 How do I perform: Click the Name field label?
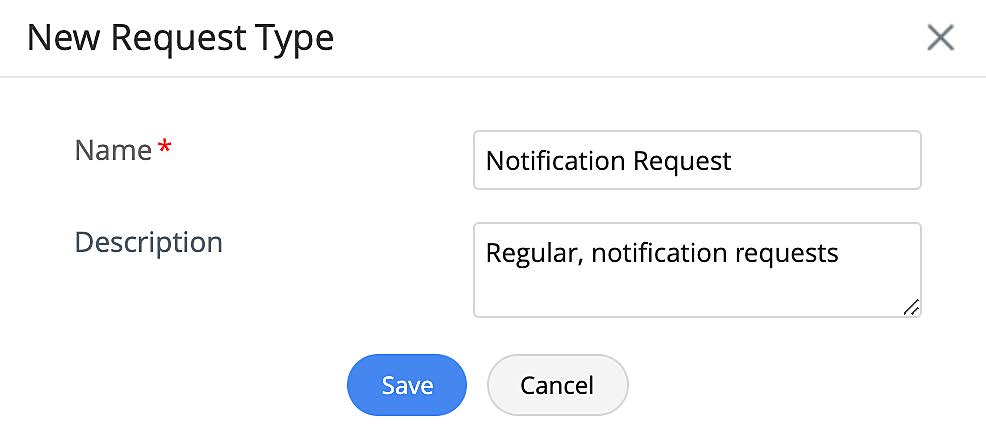(113, 151)
